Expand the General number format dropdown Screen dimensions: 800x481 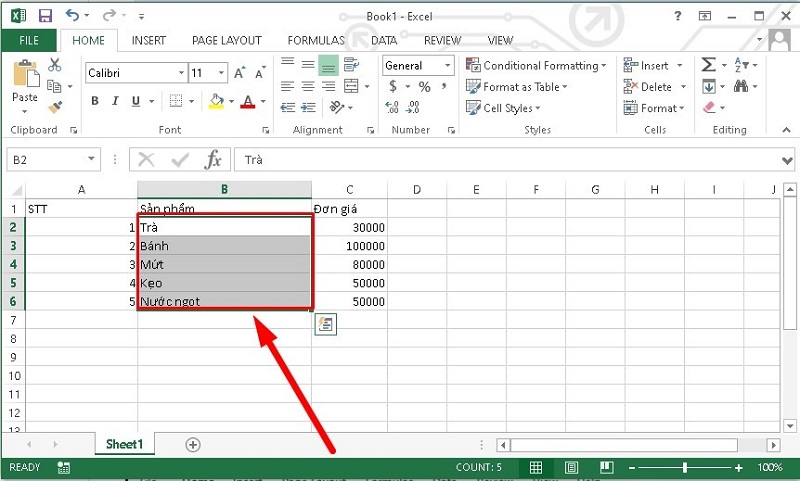(446, 66)
